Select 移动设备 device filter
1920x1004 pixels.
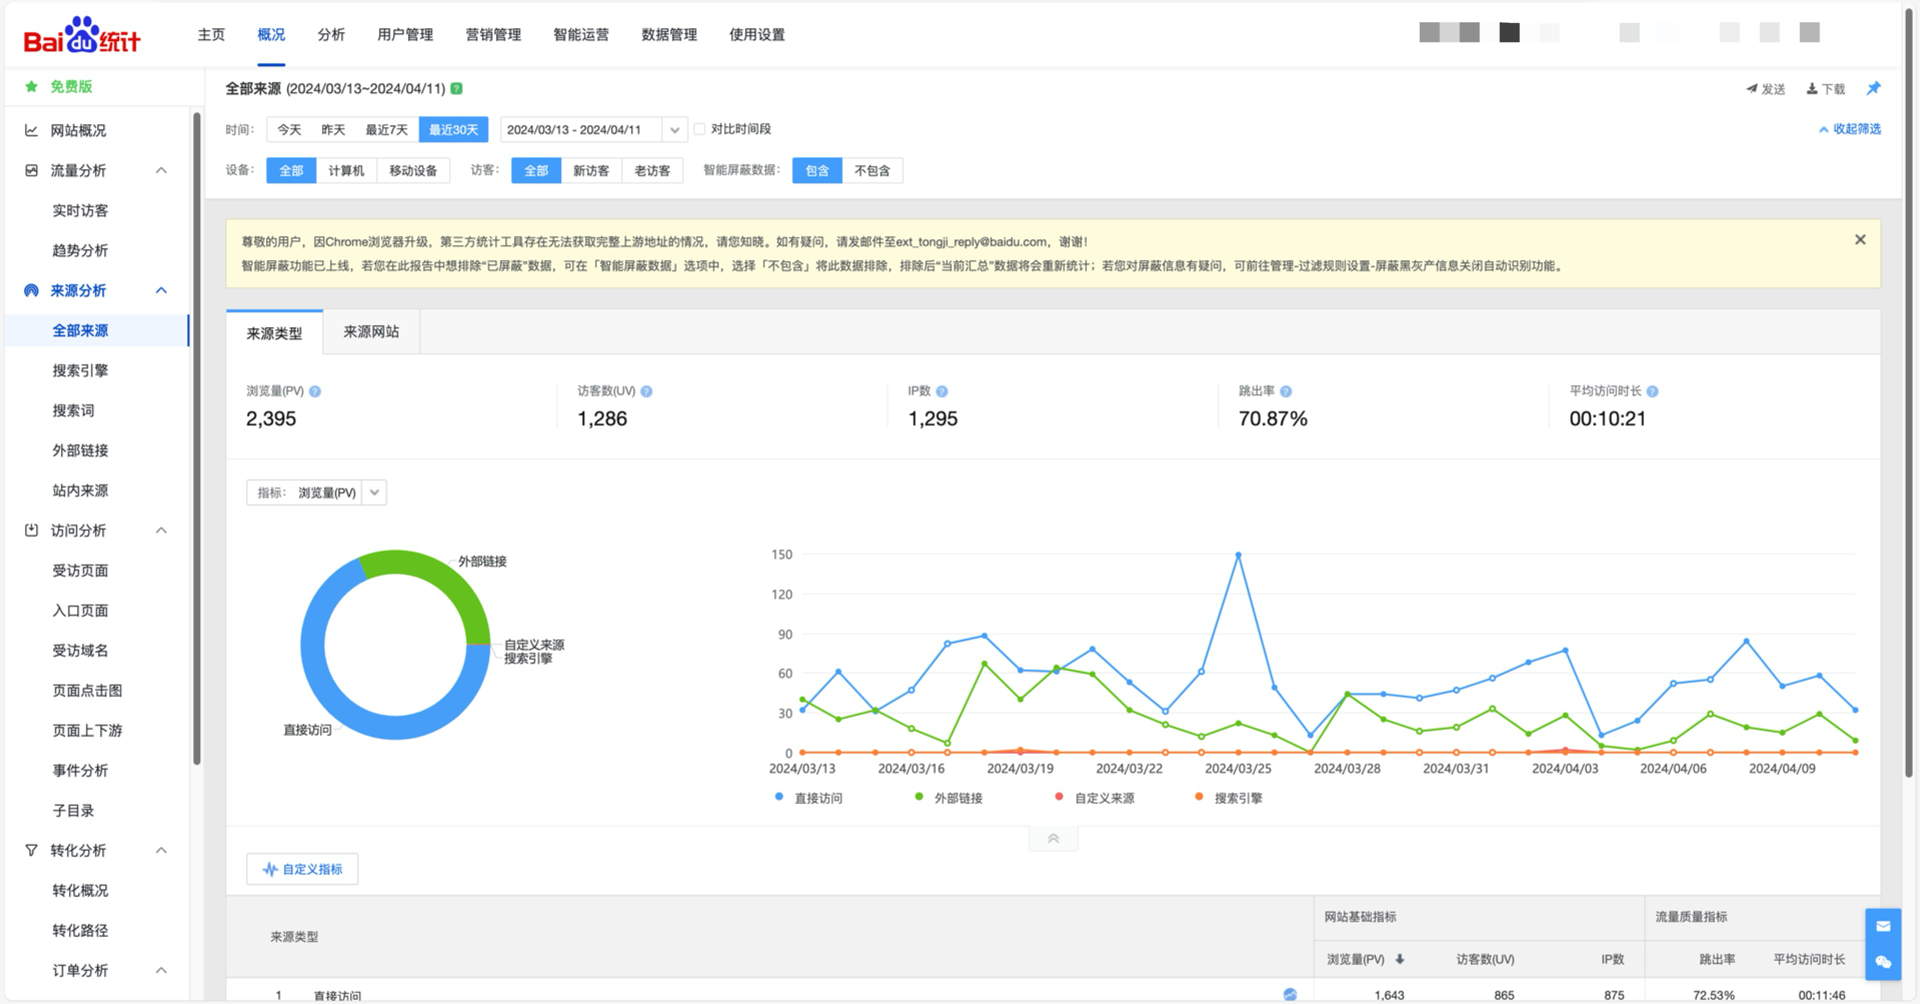coord(413,171)
